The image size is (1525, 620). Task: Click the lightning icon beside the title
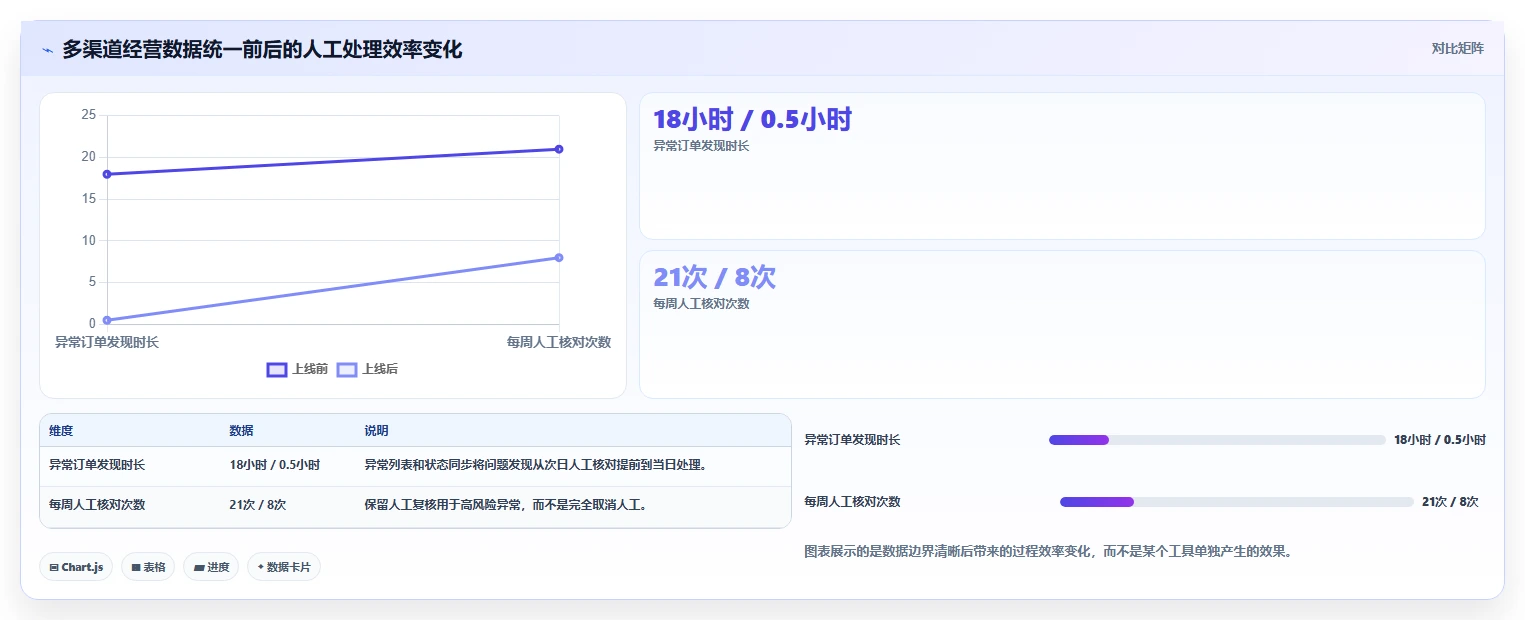[x=47, y=50]
